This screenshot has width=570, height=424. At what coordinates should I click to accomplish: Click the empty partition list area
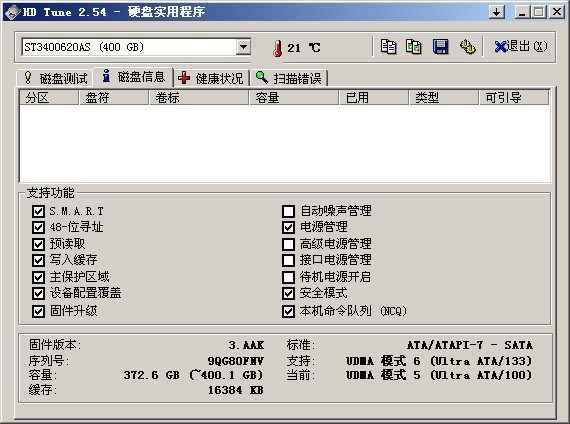[x=284, y=143]
